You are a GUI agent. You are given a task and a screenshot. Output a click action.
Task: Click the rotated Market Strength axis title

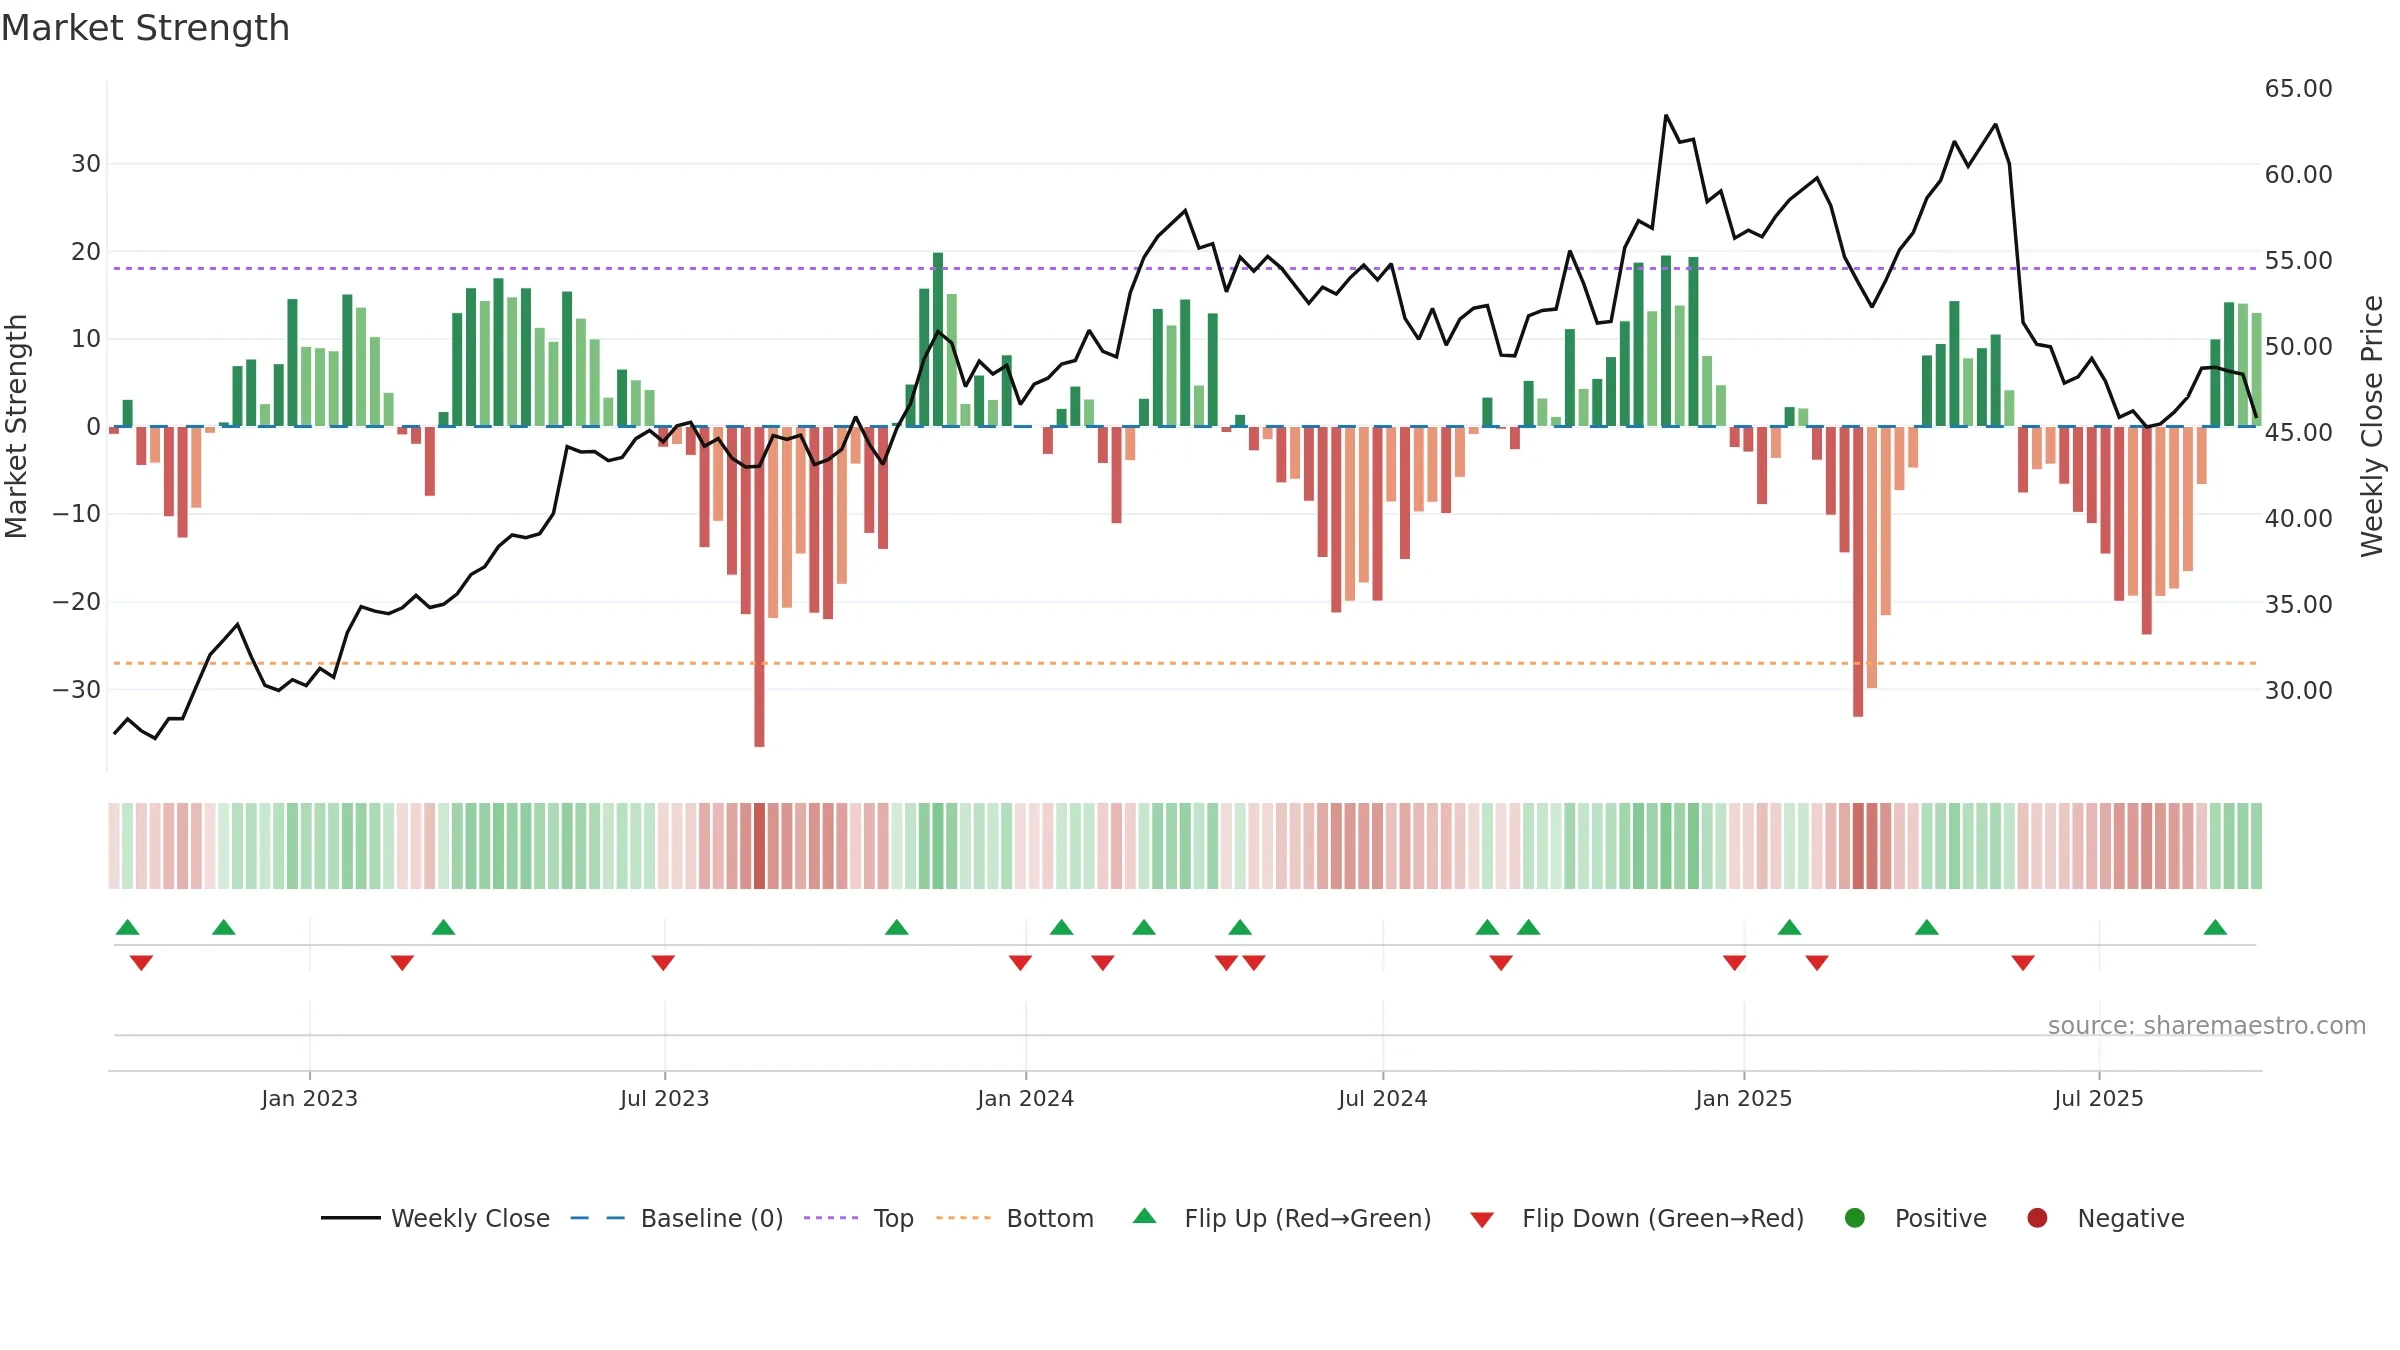(16, 426)
